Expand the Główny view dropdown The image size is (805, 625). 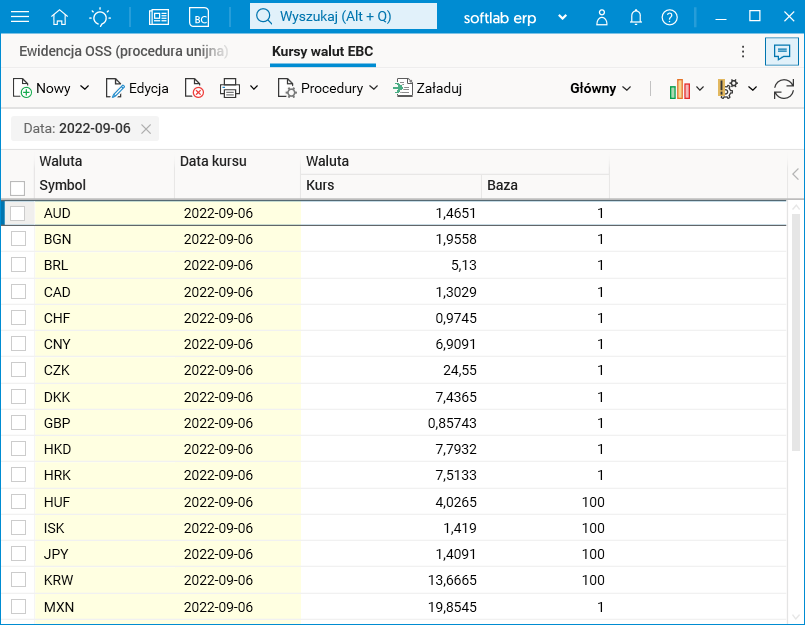tap(601, 88)
